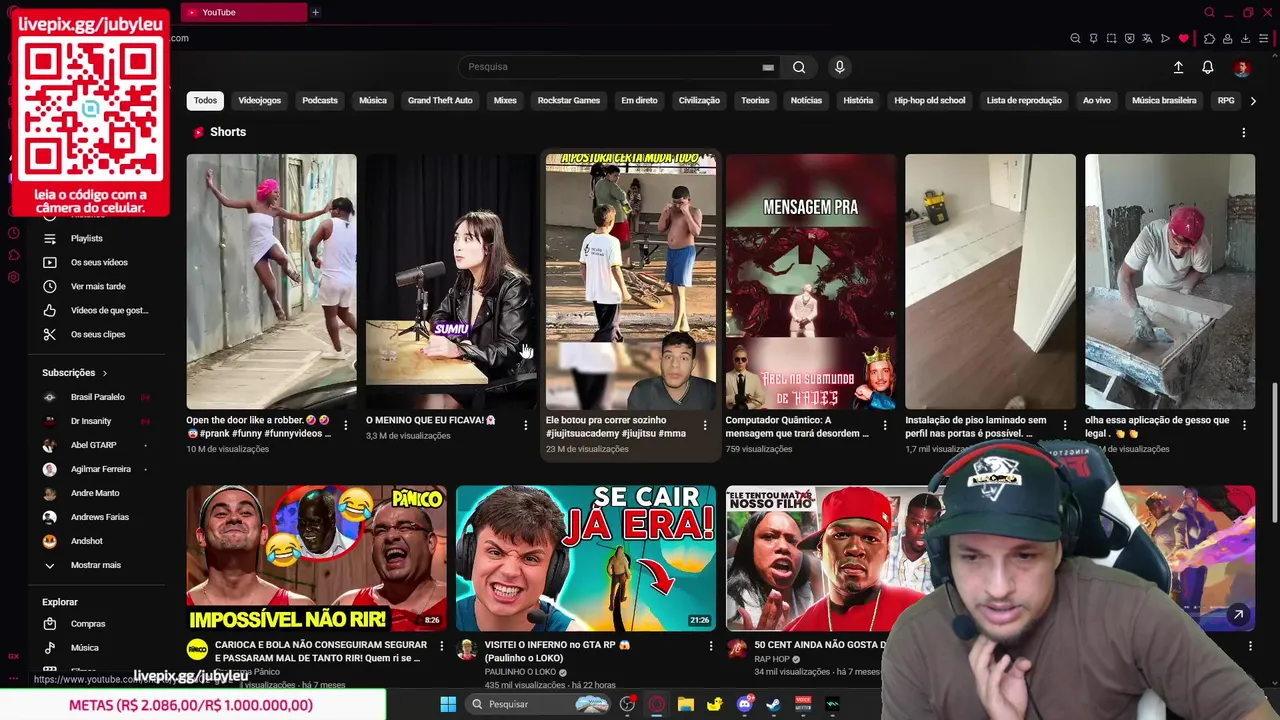
Task: Click the pin icon in address bar
Action: point(1093,38)
